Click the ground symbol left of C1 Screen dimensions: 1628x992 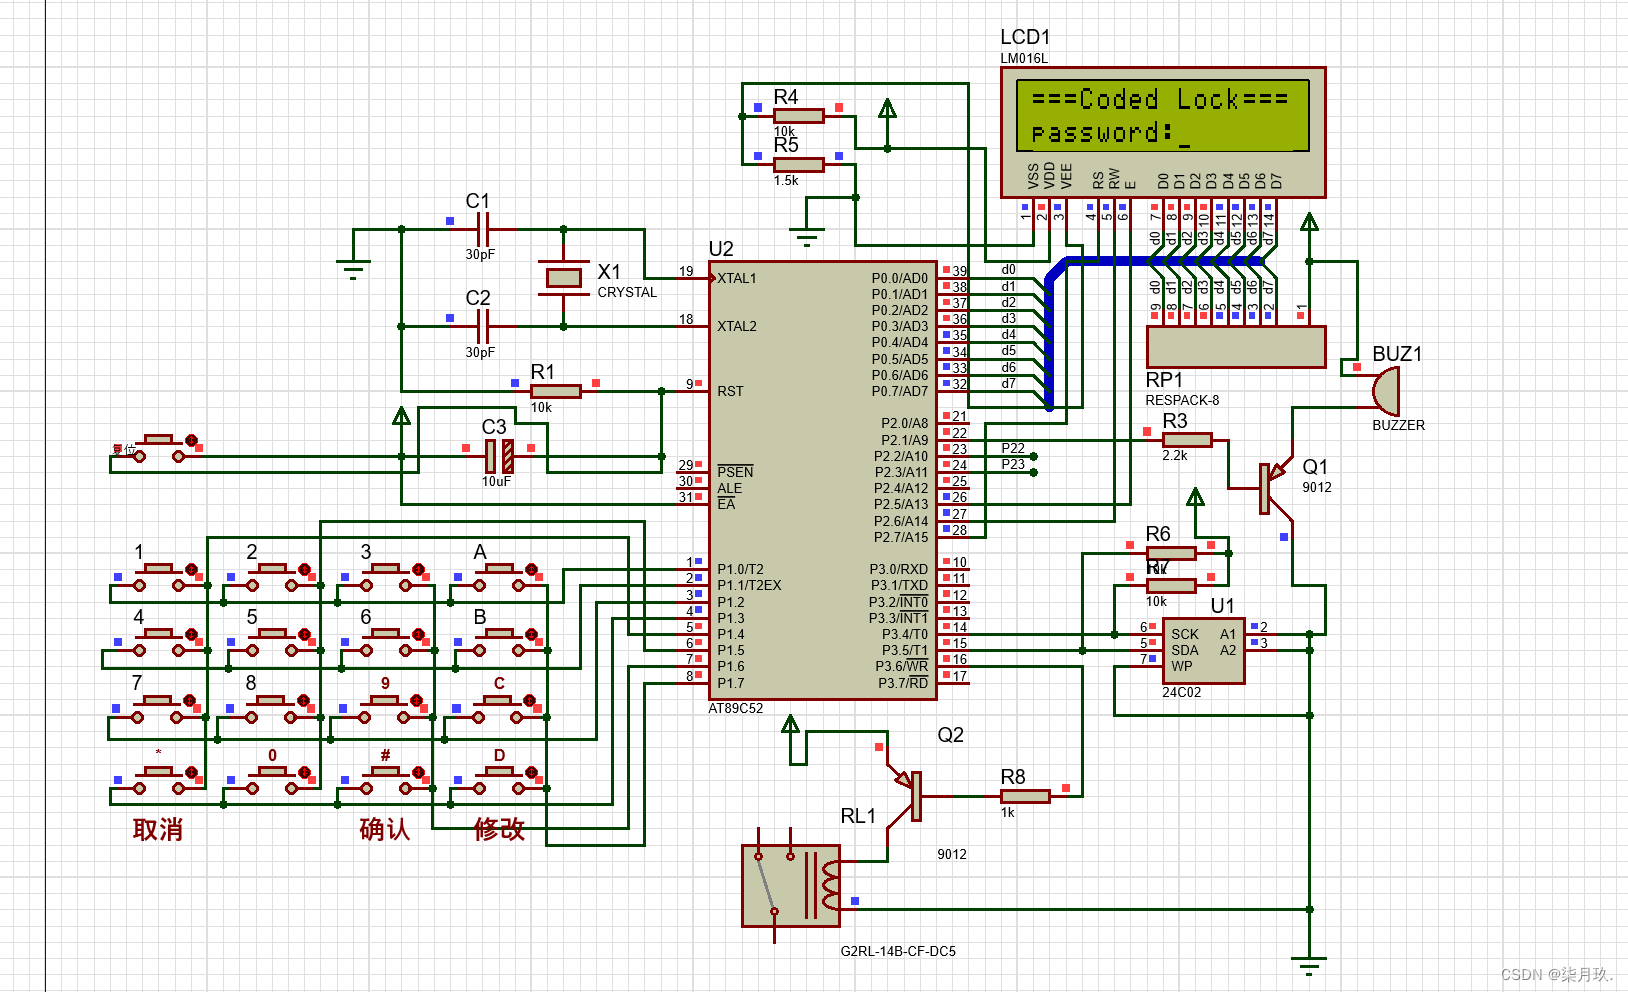coord(353,270)
